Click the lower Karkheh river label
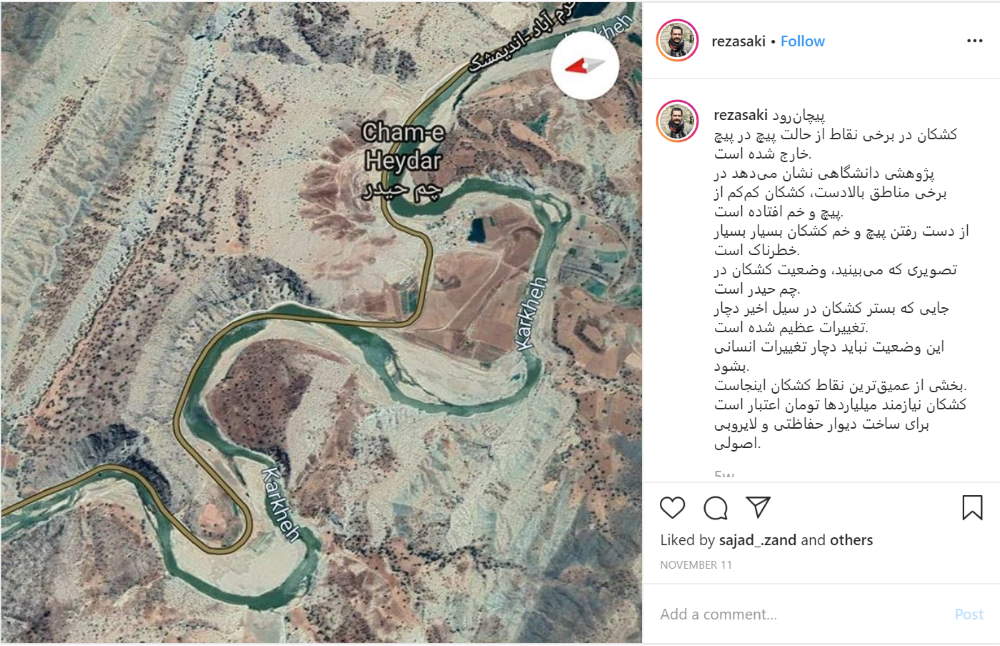1000x646 pixels. 281,504
